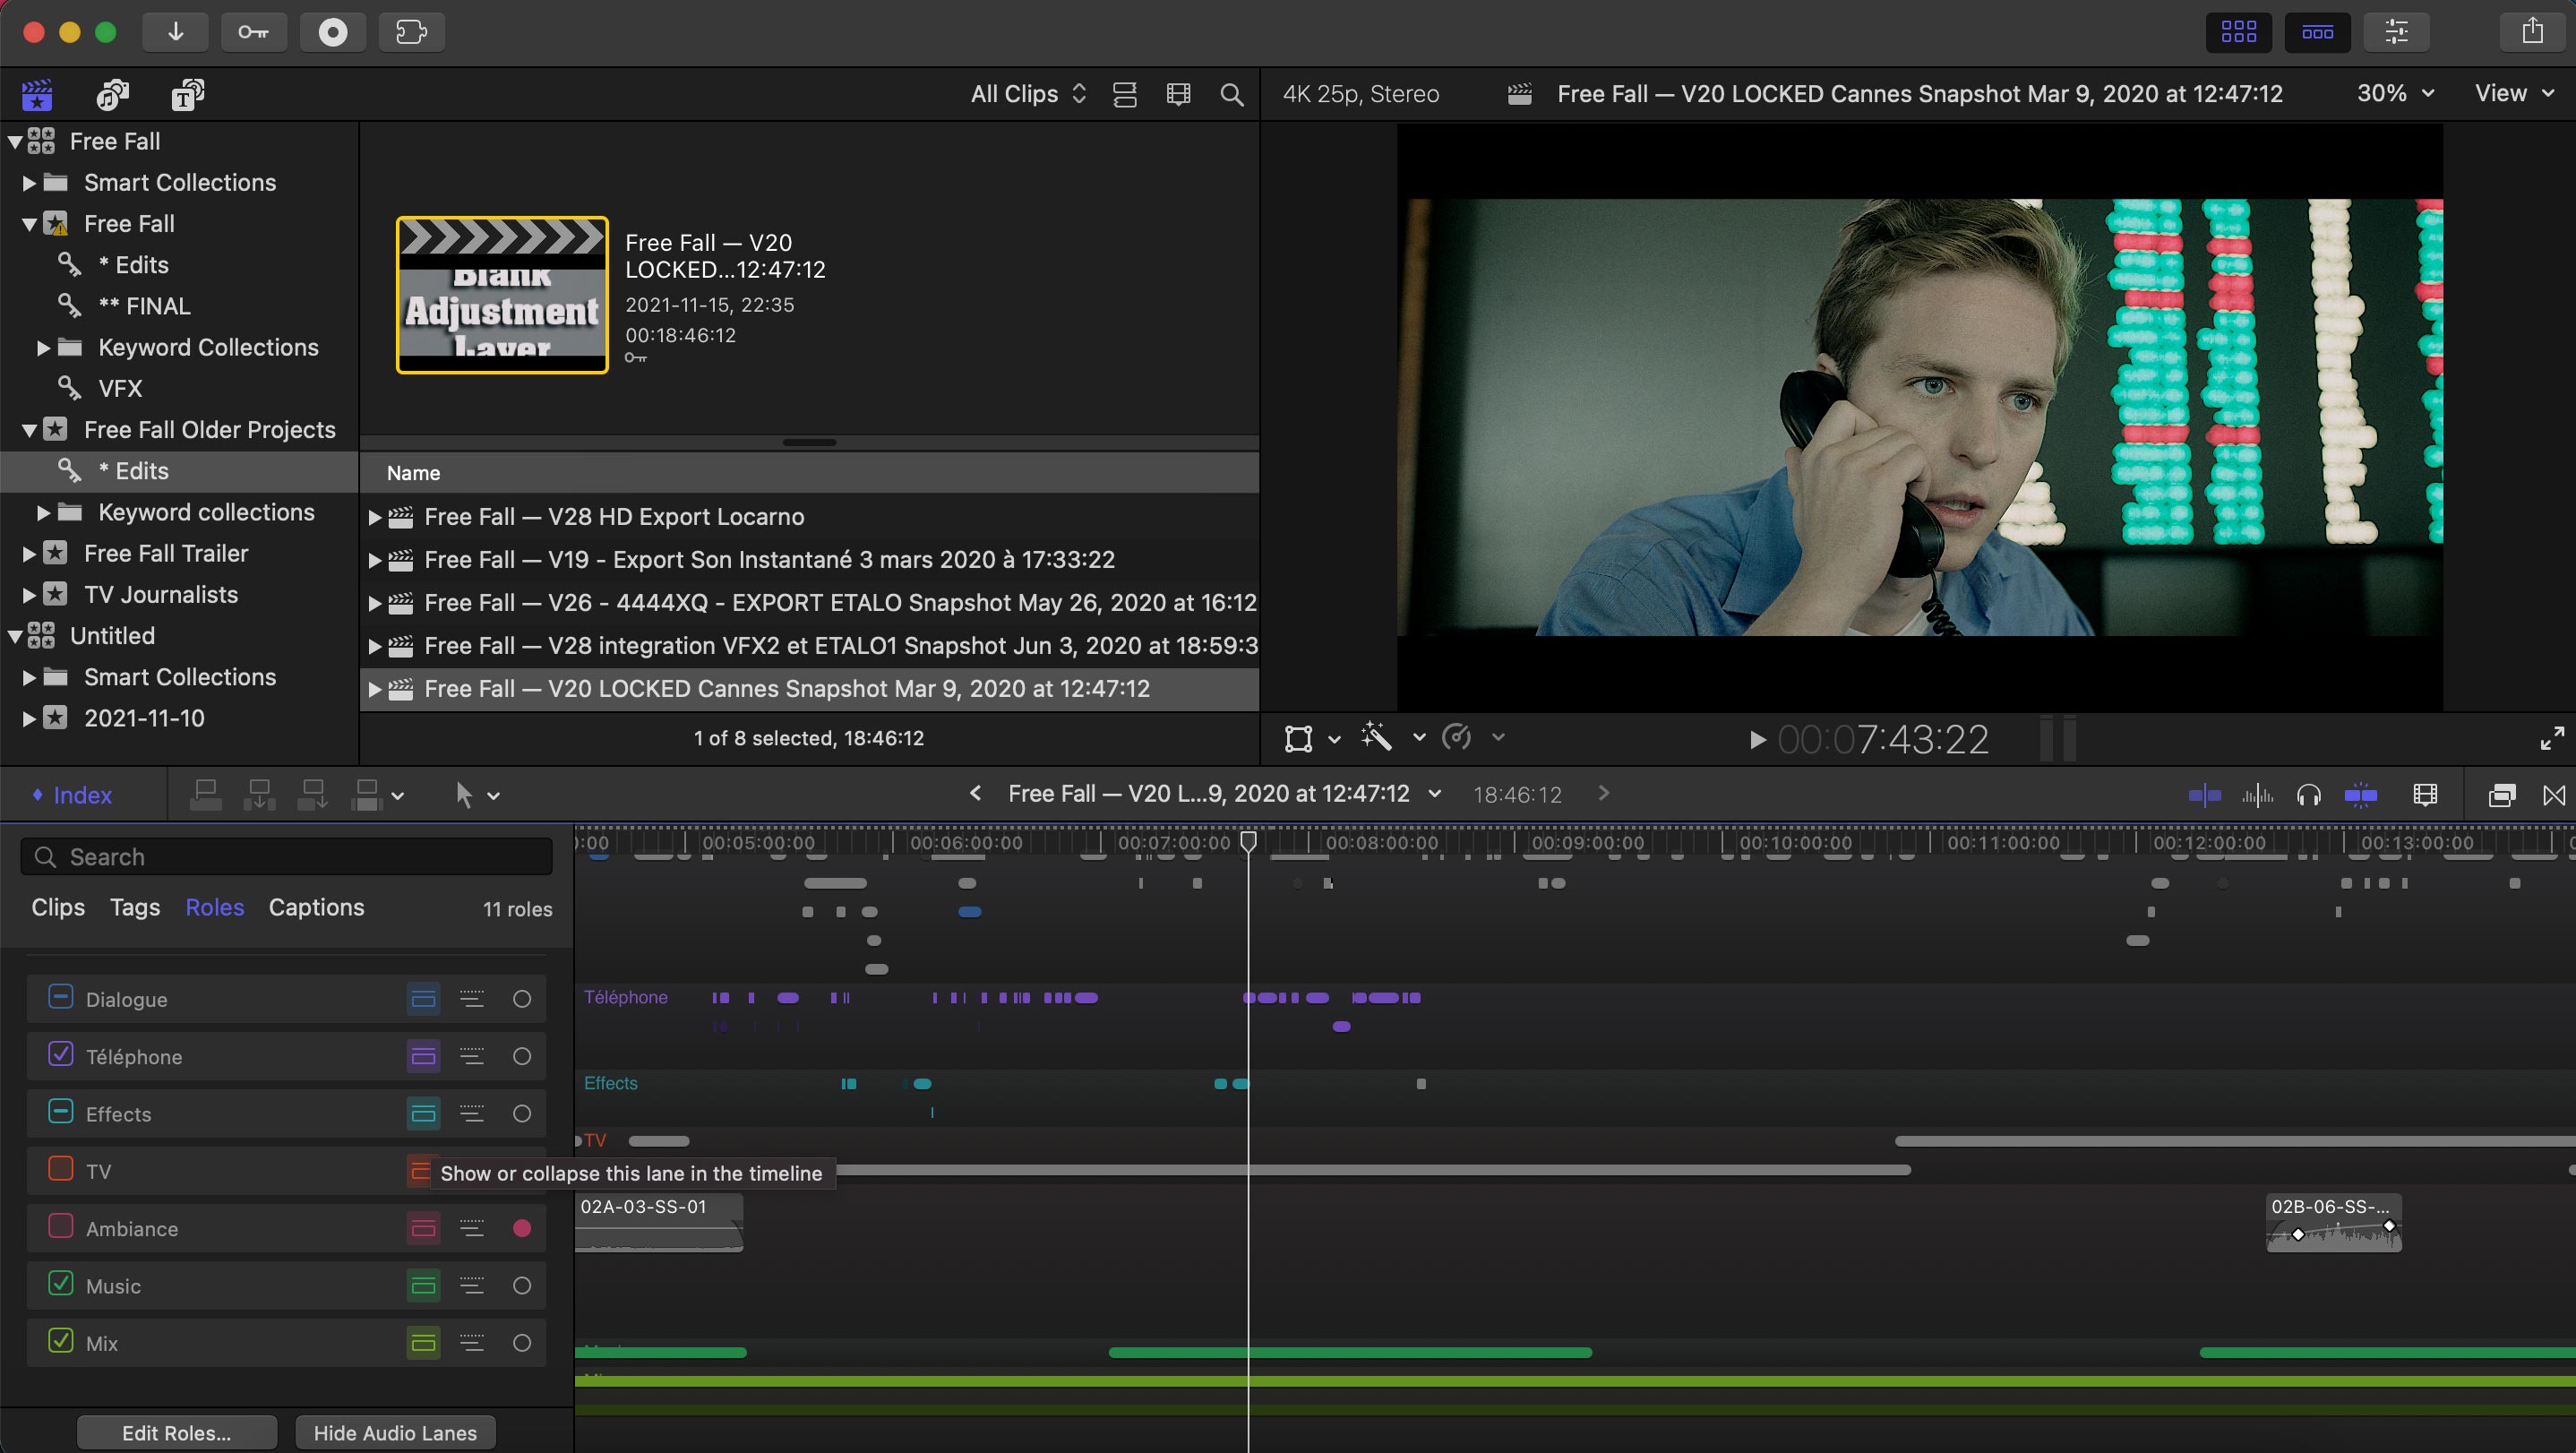Enable the TV role checkbox
Screen dimensions: 2576x1453
61,1169
